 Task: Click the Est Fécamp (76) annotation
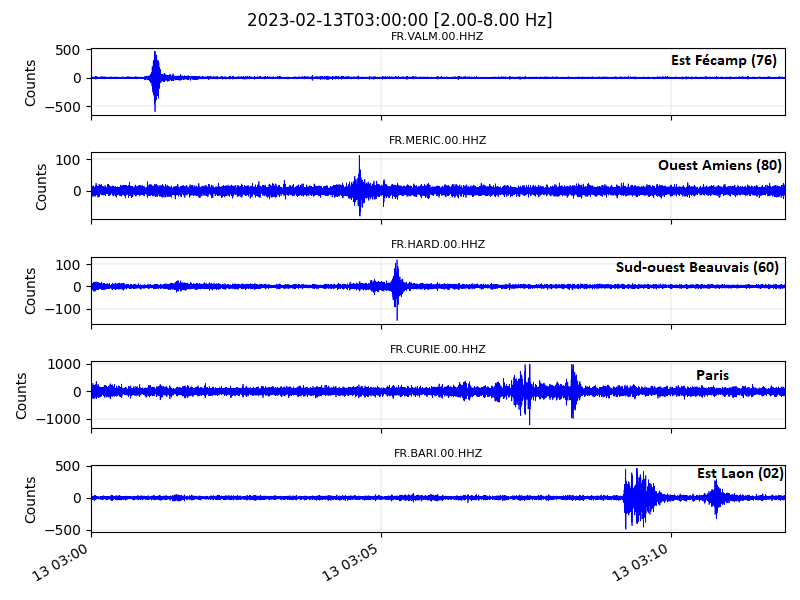click(723, 61)
